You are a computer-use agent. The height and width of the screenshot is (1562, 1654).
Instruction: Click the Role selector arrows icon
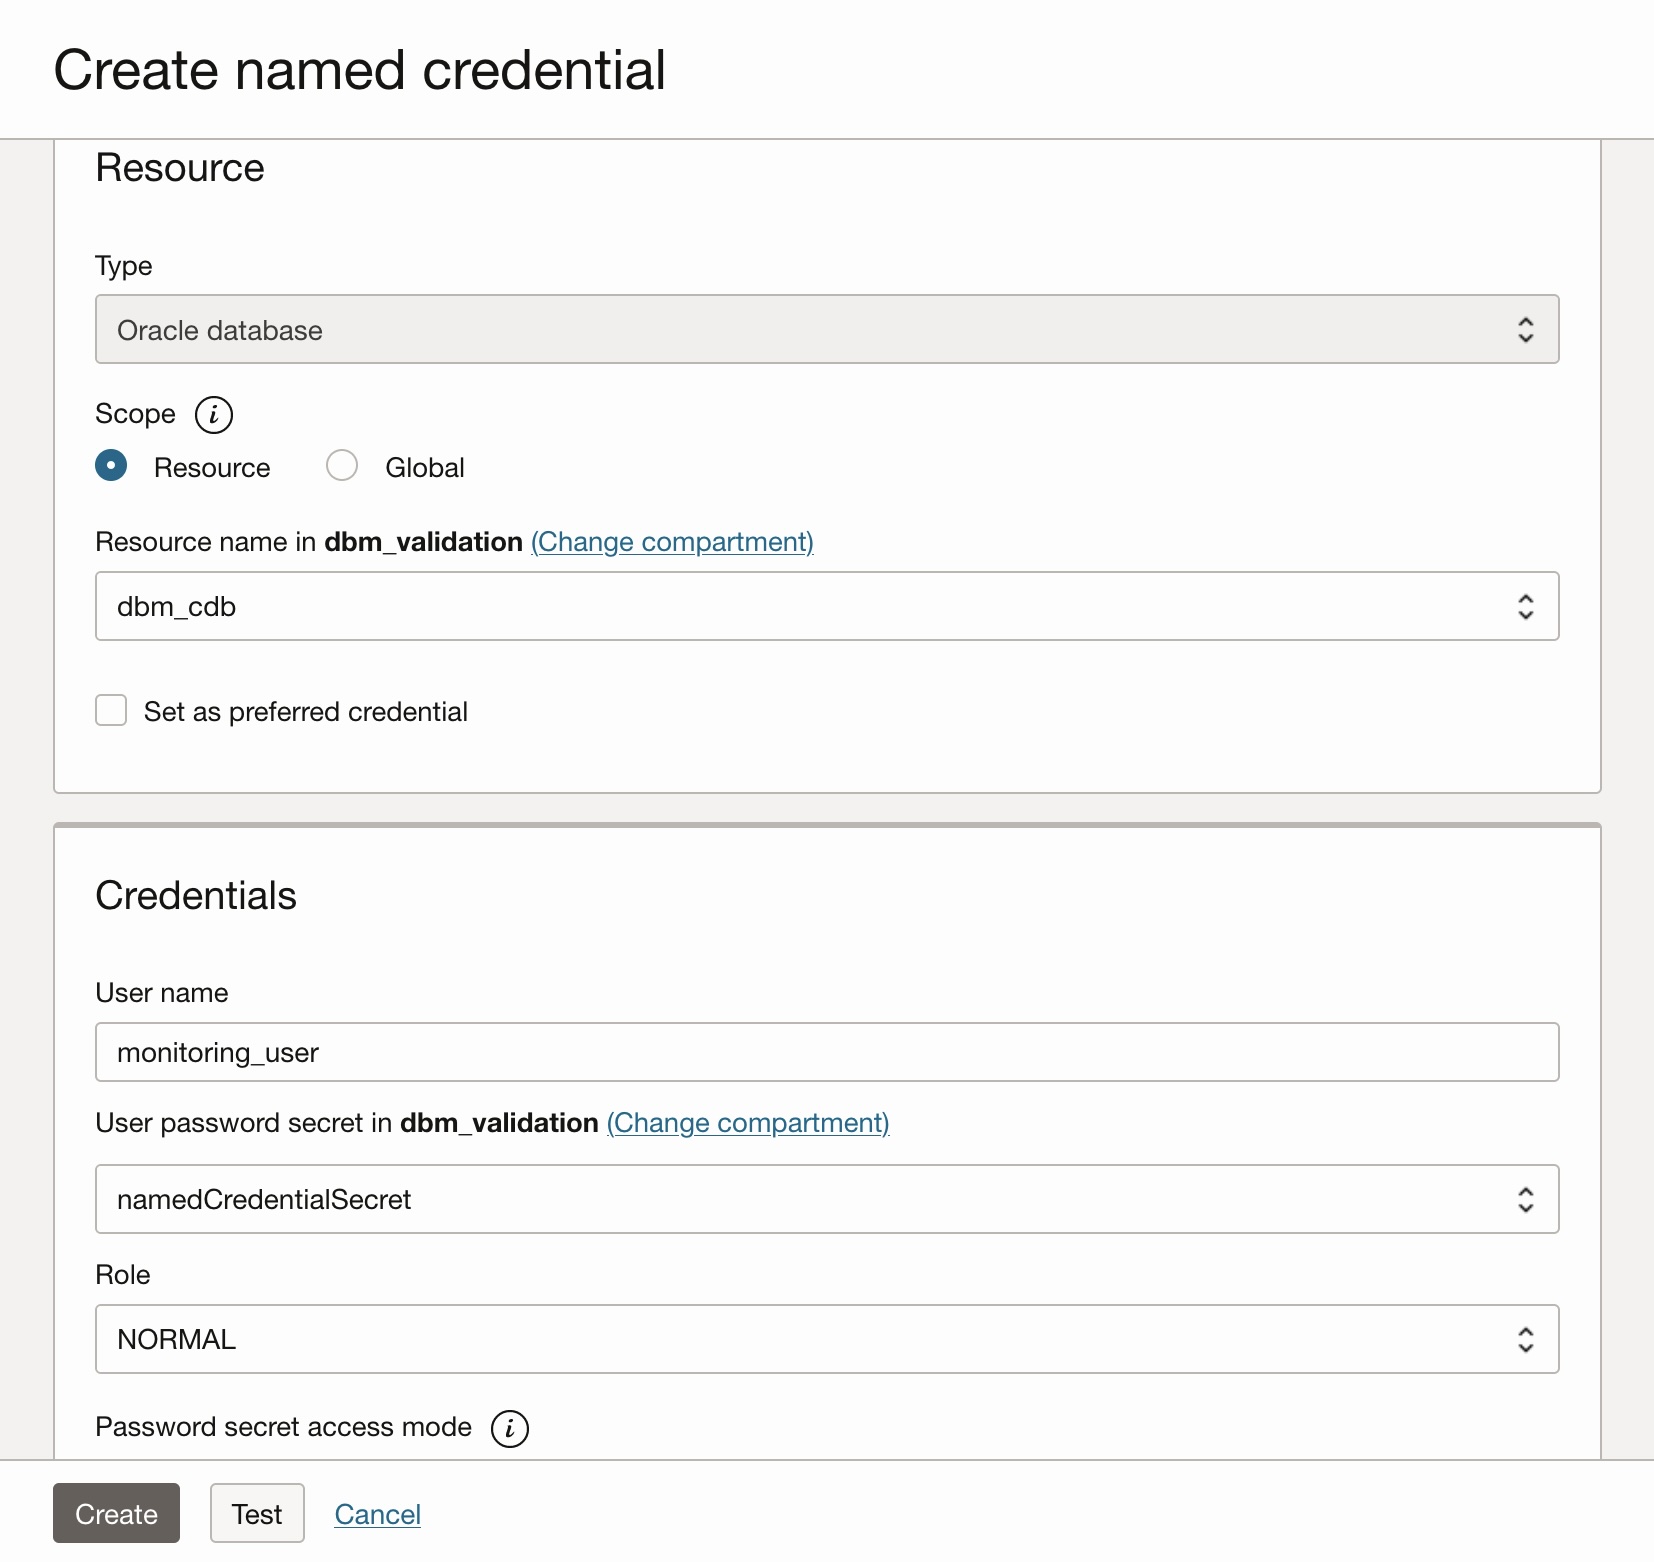click(x=1525, y=1340)
